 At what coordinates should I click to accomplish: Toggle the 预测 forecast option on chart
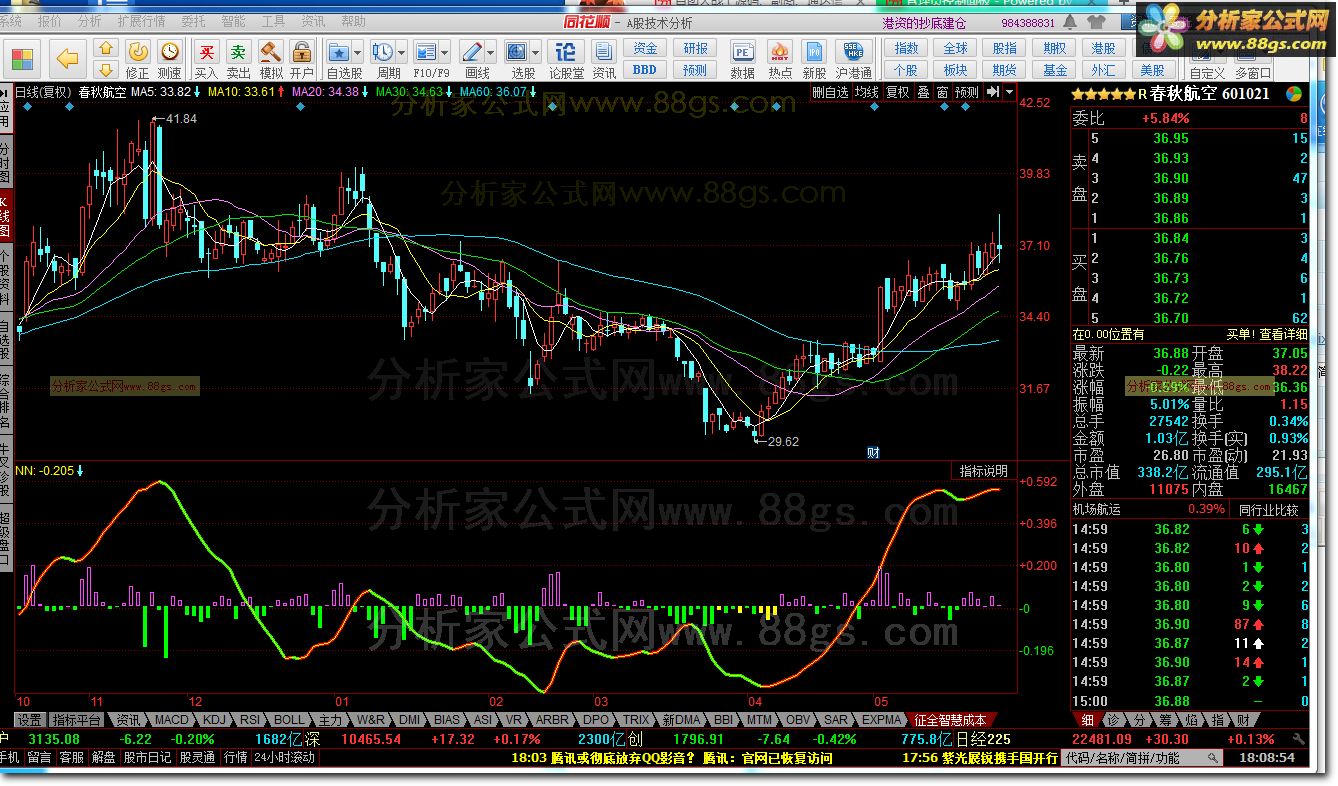(x=967, y=92)
